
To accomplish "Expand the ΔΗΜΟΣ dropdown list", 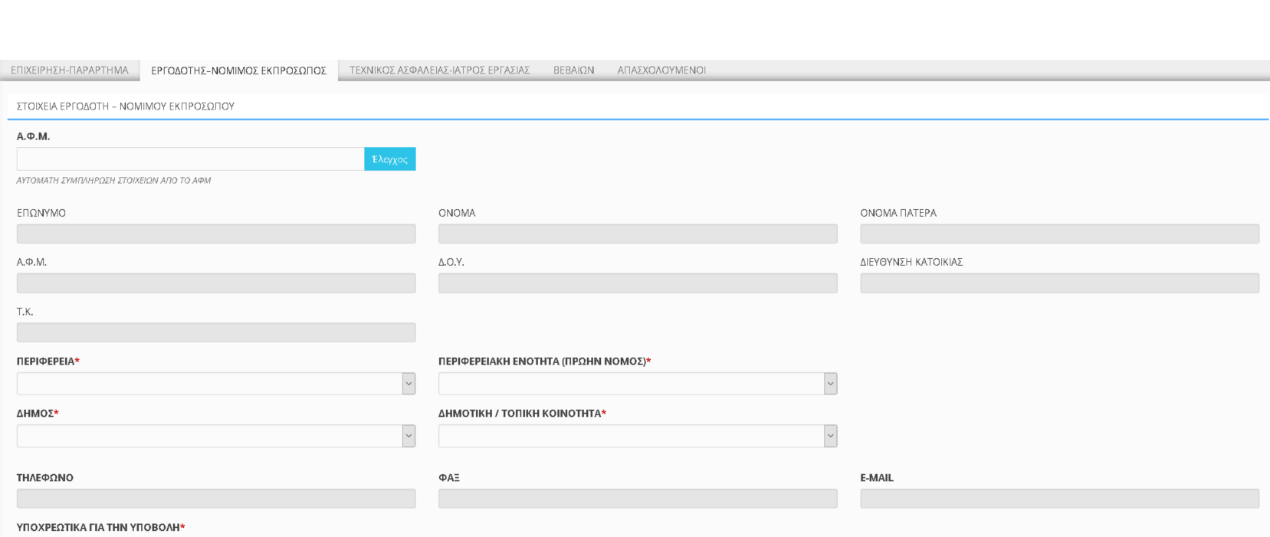I will [x=216, y=436].
